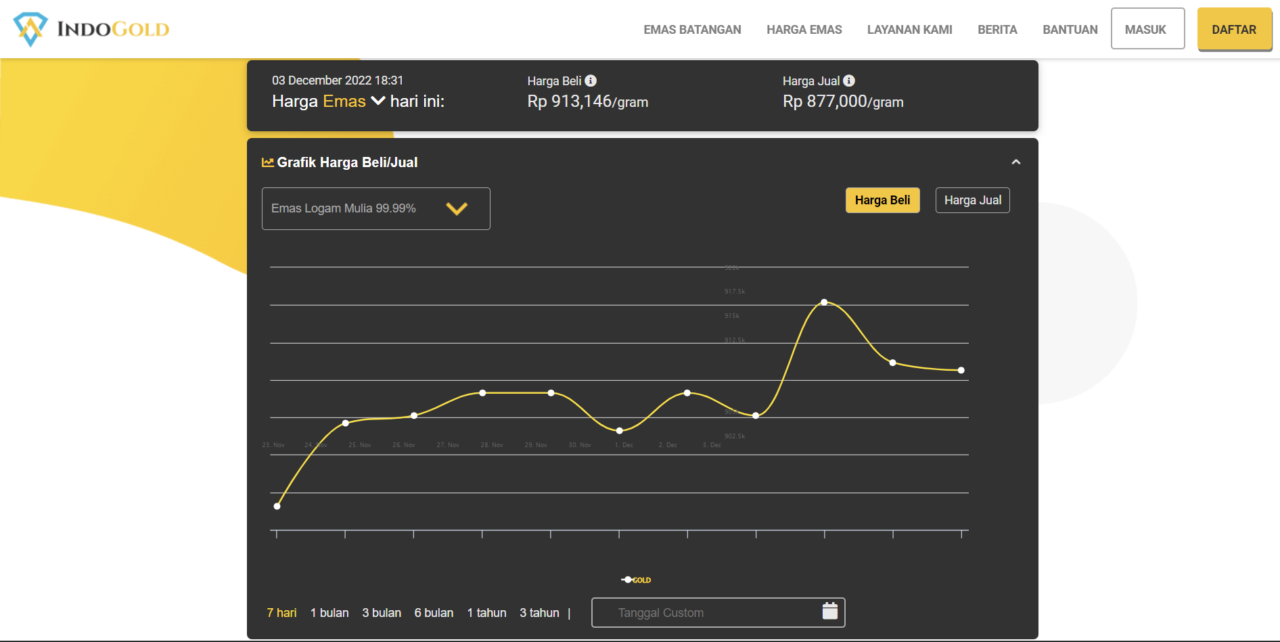Viewport: 1280px width, 642px height.
Task: Click the info icon beside Harga Jual
Action: [849, 81]
